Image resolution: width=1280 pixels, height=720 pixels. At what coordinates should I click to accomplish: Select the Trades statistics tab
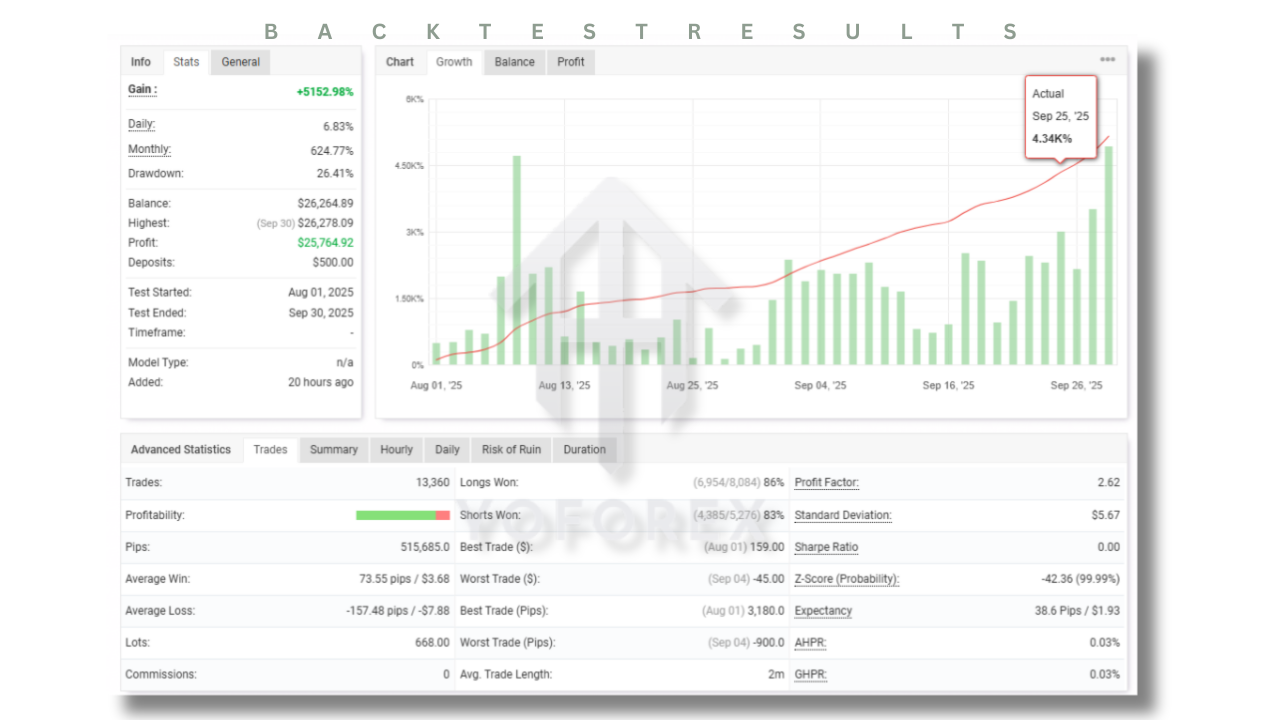tap(270, 450)
